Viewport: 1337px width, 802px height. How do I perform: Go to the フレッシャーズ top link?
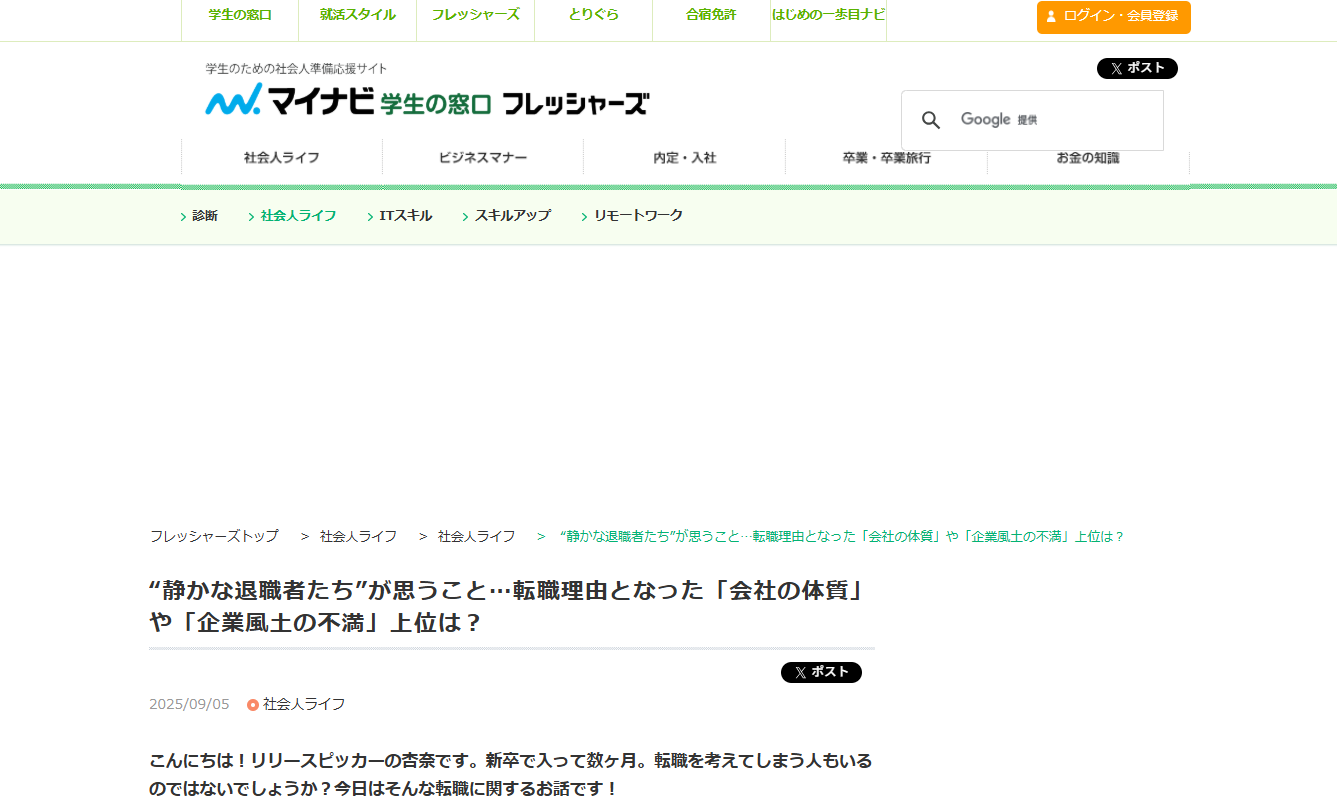point(475,15)
